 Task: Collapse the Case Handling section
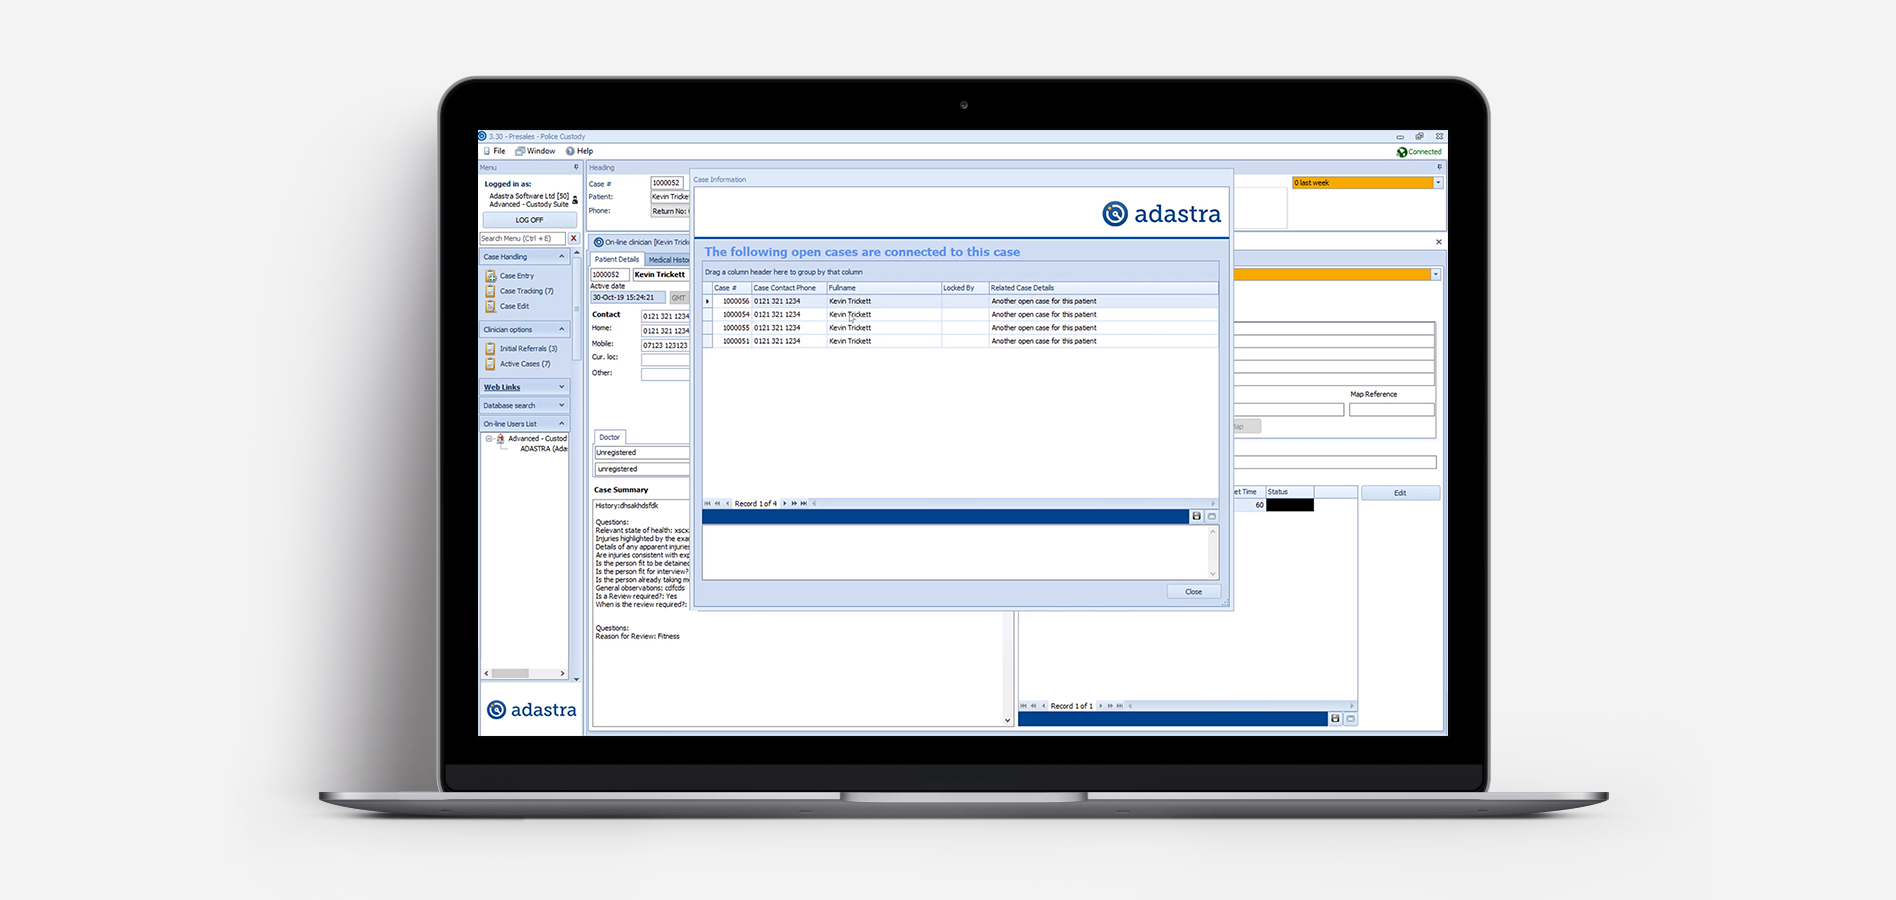[x=562, y=257]
